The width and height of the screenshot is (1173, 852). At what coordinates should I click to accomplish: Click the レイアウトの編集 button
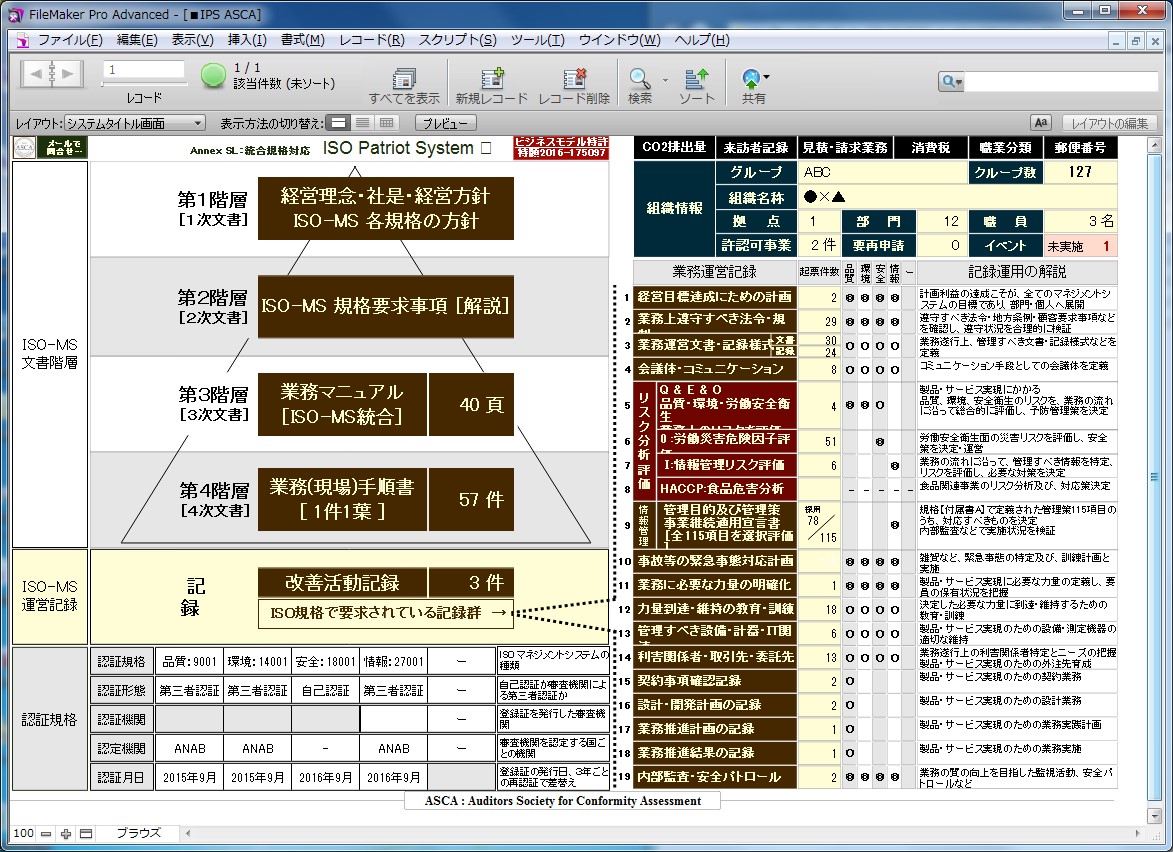coord(1109,123)
